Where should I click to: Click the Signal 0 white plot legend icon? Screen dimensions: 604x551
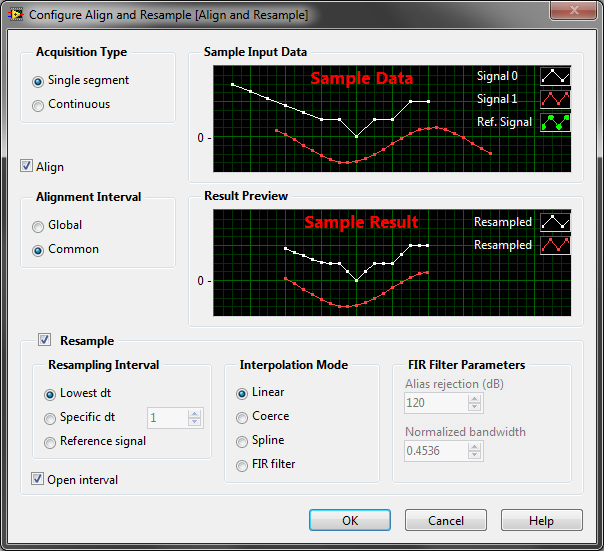[555, 76]
